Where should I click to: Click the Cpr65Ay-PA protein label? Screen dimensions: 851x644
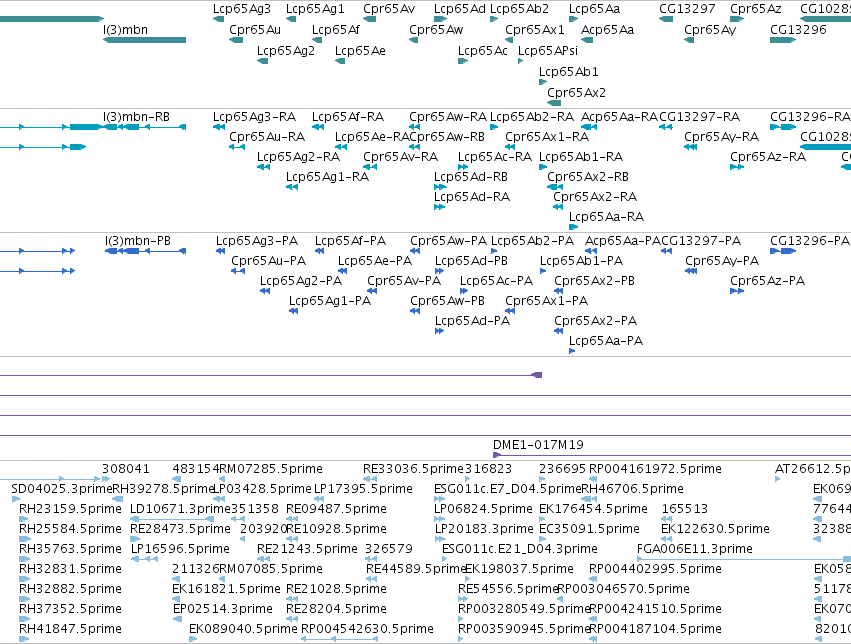click(722, 261)
